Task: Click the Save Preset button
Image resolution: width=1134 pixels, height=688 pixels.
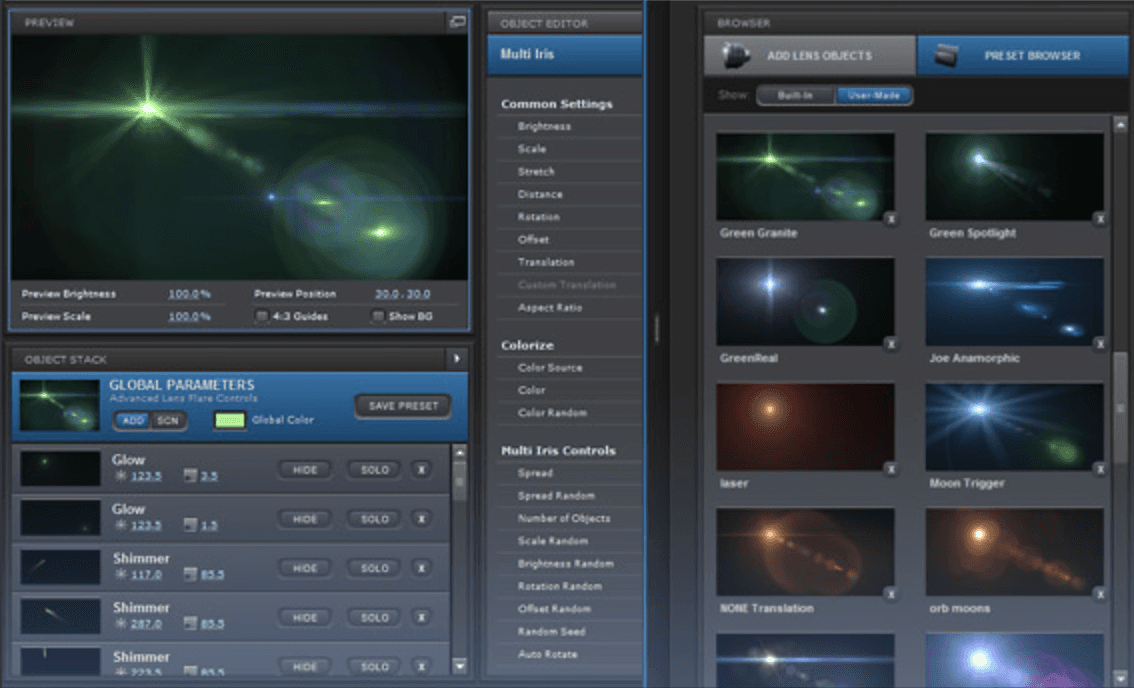Action: 403,406
